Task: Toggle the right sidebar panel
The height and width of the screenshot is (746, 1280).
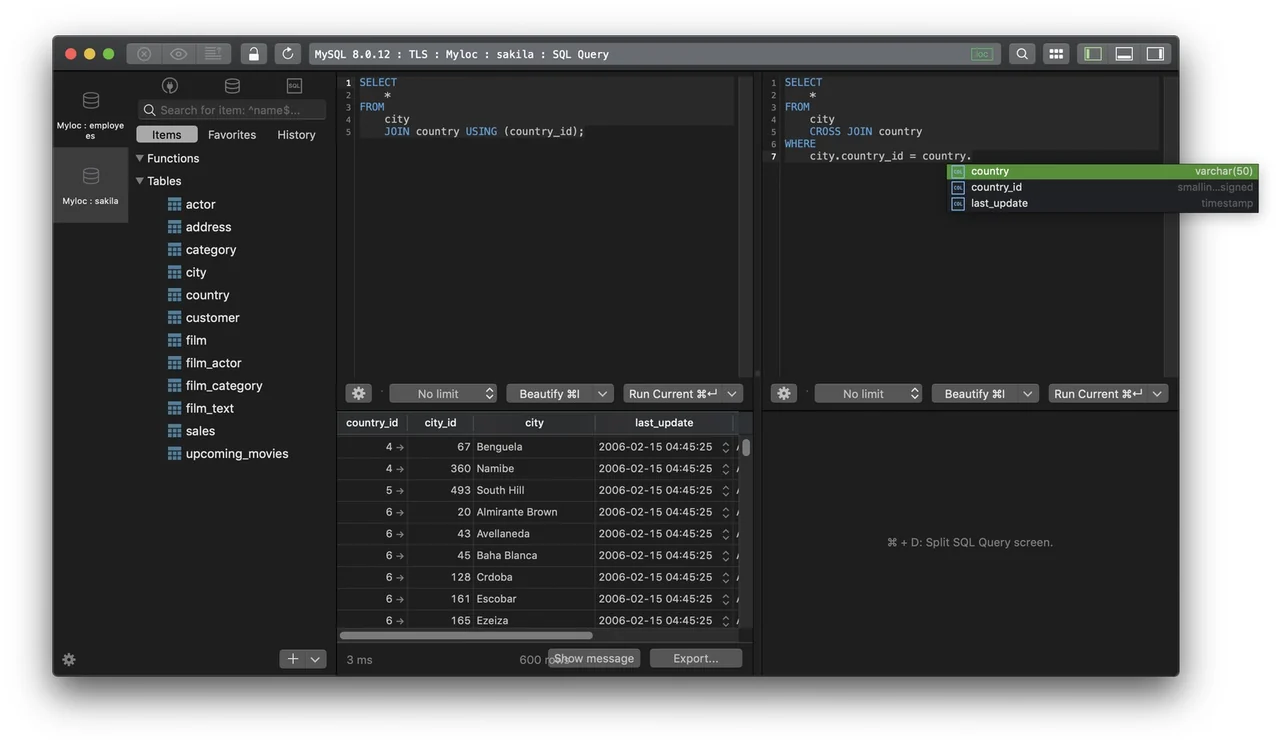Action: point(1155,54)
